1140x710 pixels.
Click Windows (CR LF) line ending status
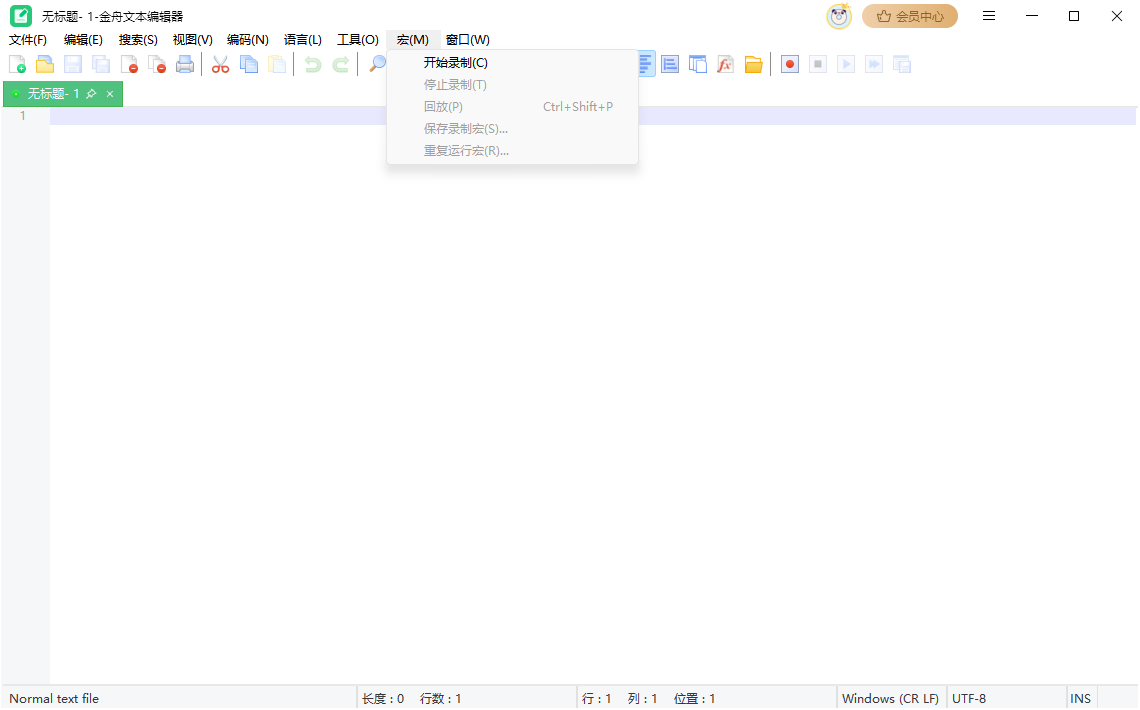[x=891, y=698]
